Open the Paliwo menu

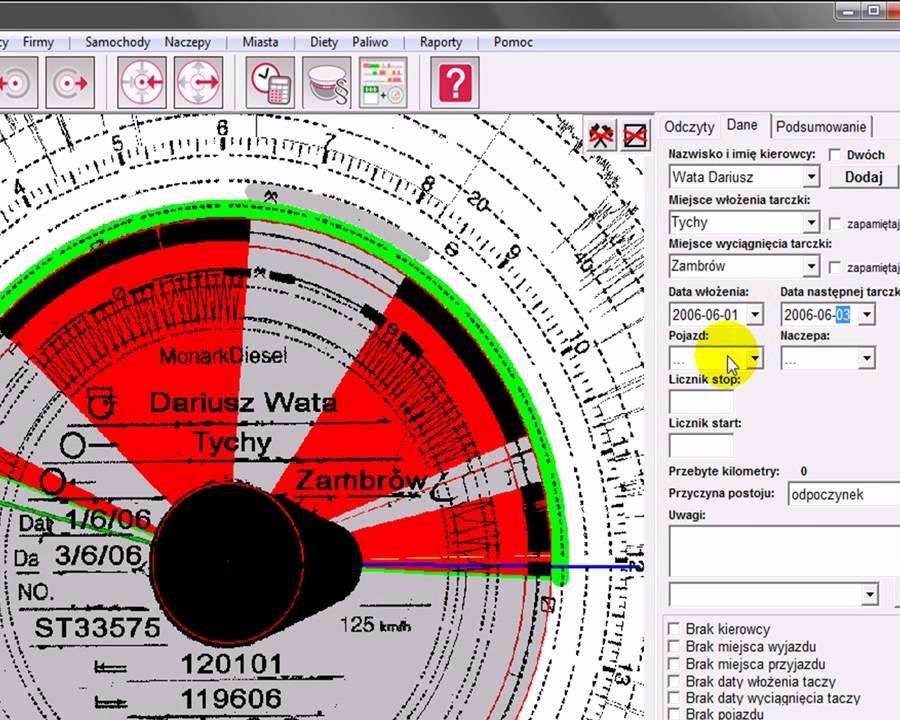coord(370,42)
